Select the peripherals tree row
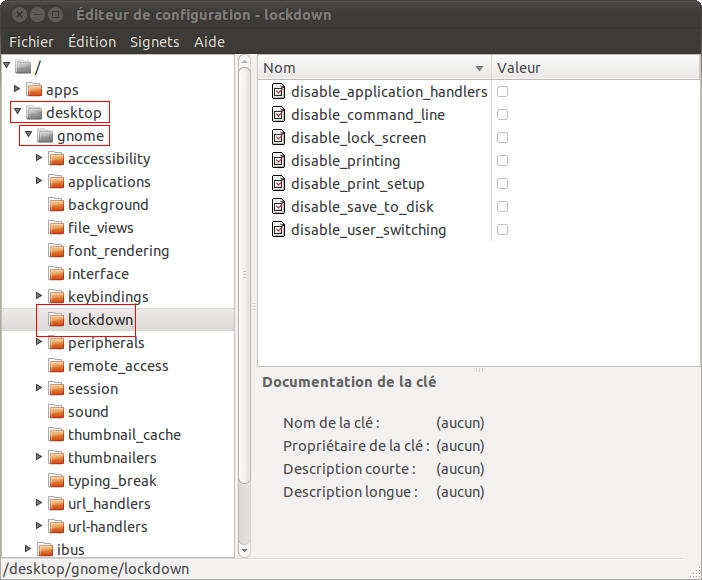Viewport: 702px width, 580px height. [x=118, y=343]
